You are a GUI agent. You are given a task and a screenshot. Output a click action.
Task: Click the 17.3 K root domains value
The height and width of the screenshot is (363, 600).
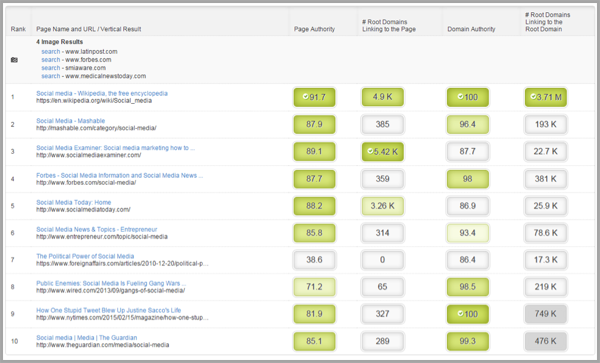click(x=546, y=260)
